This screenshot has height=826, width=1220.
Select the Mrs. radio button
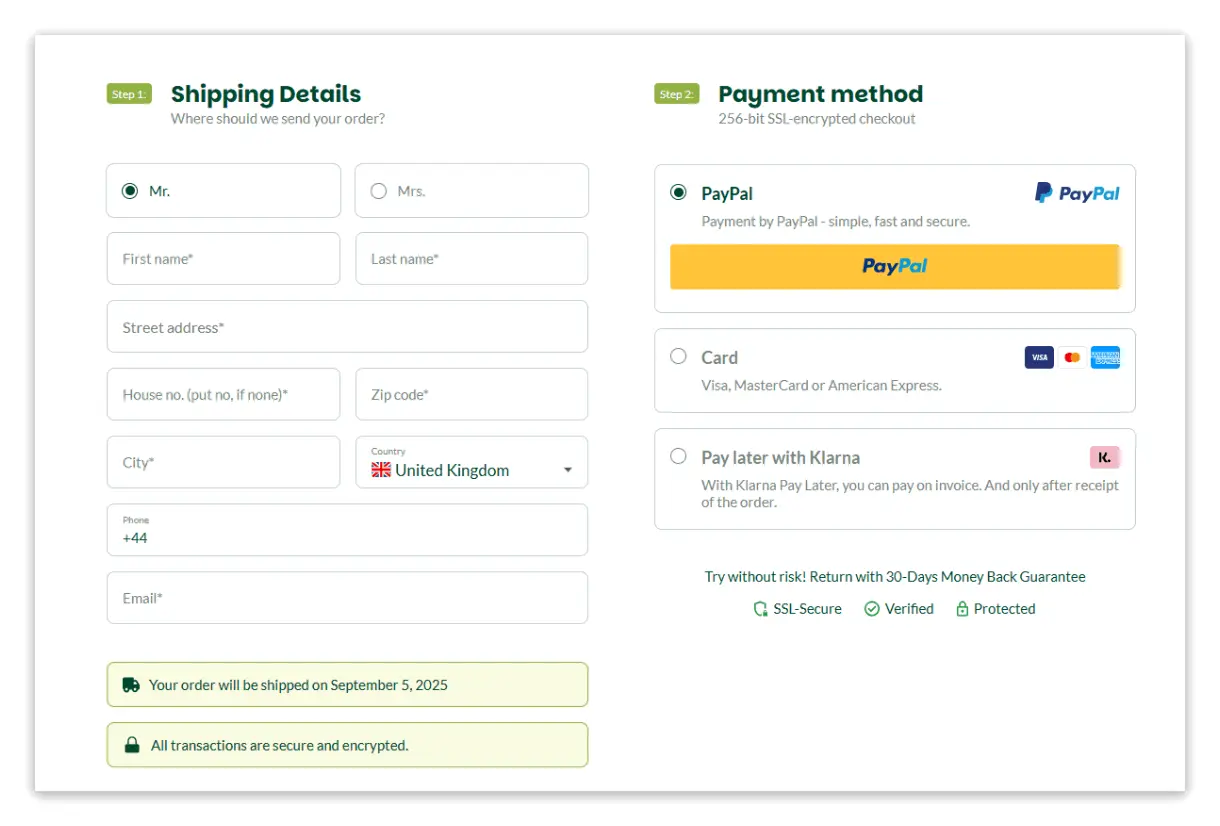click(379, 191)
